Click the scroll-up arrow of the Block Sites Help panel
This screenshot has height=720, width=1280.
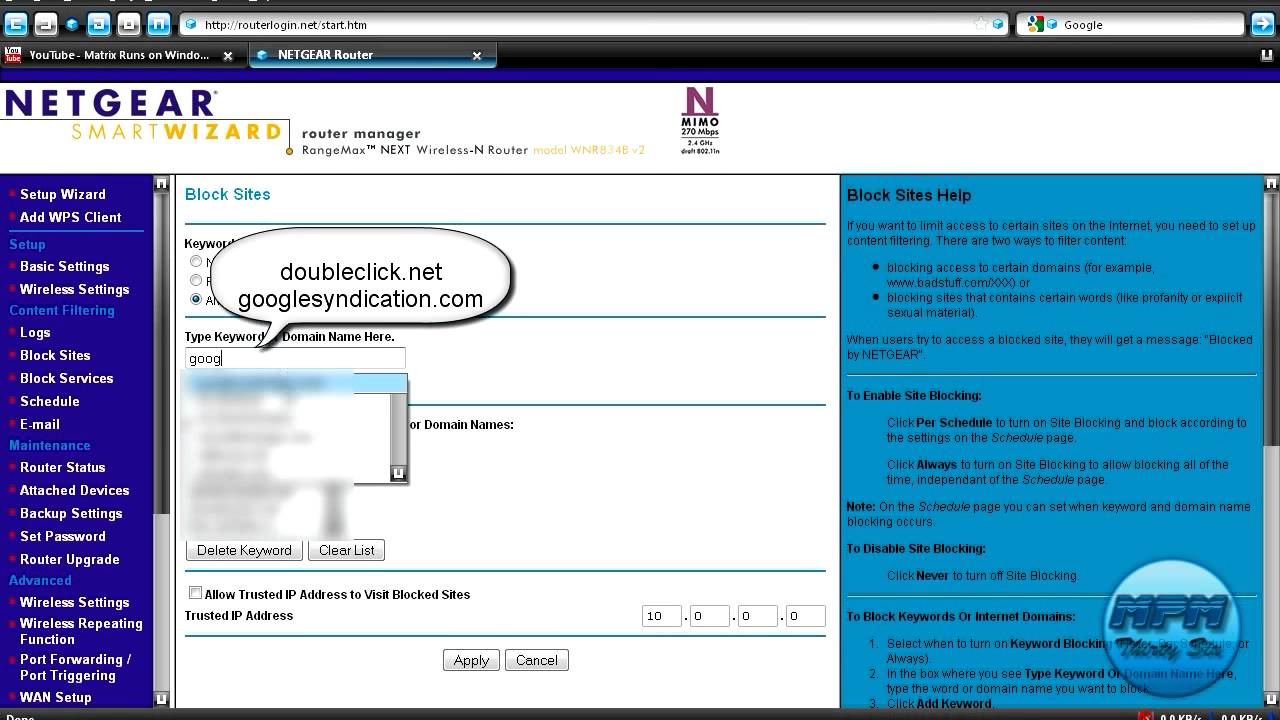coord(1272,184)
